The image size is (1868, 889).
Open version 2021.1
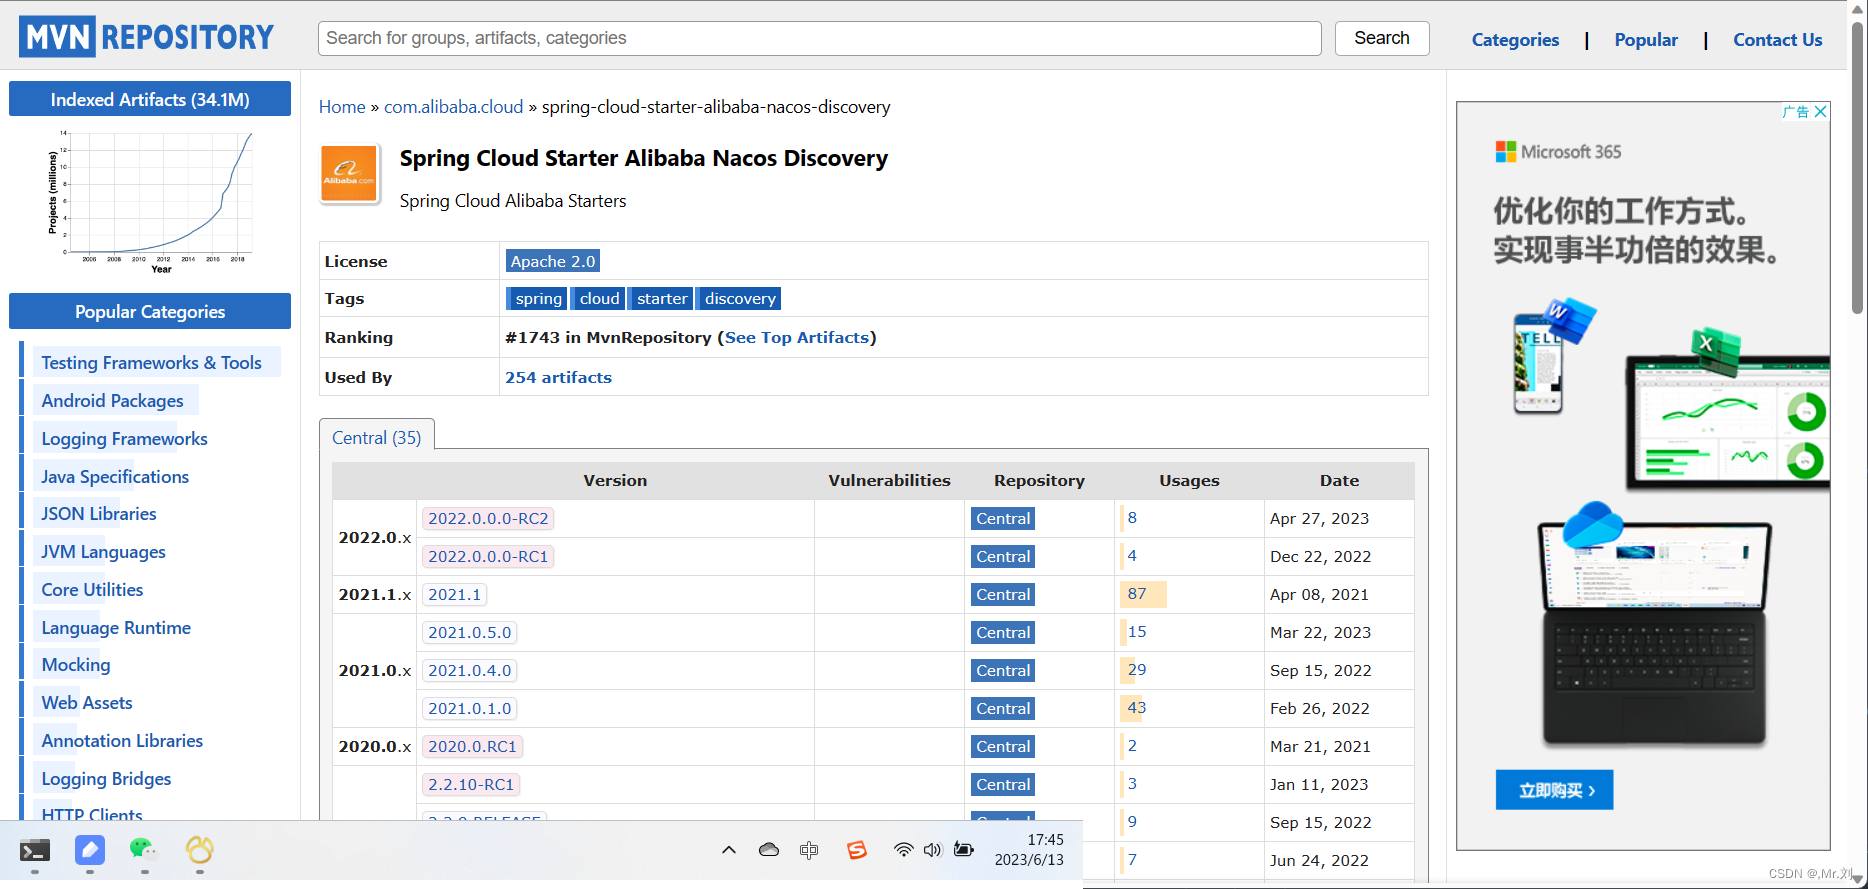point(455,594)
